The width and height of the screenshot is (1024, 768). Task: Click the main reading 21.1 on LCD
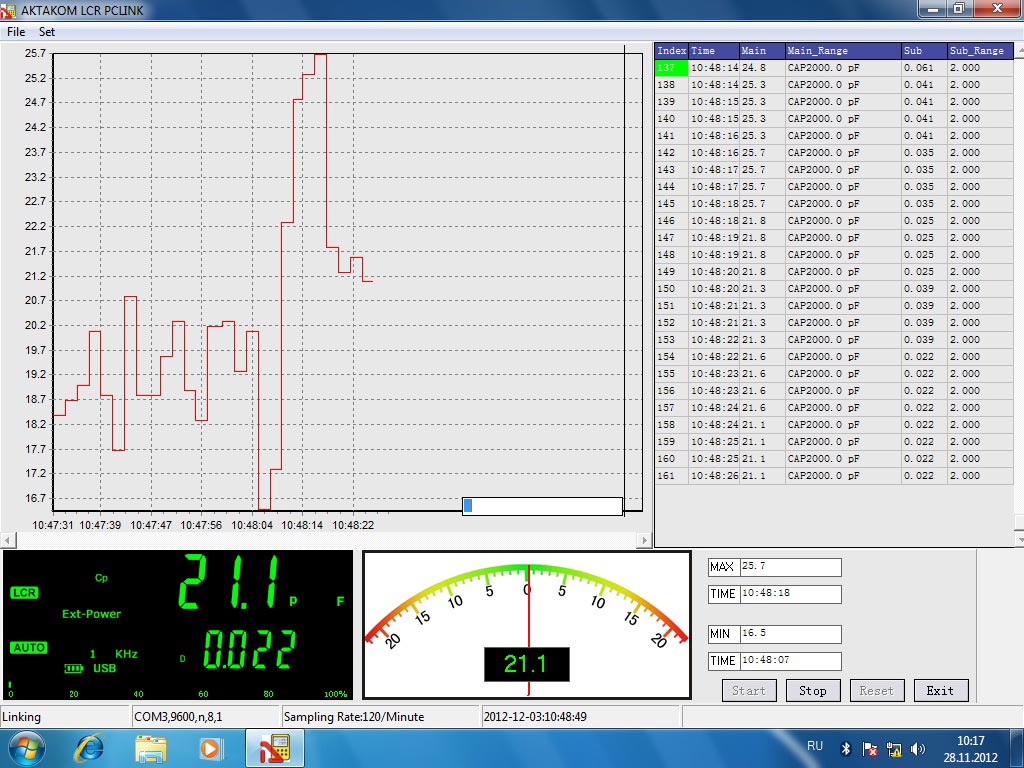[229, 583]
